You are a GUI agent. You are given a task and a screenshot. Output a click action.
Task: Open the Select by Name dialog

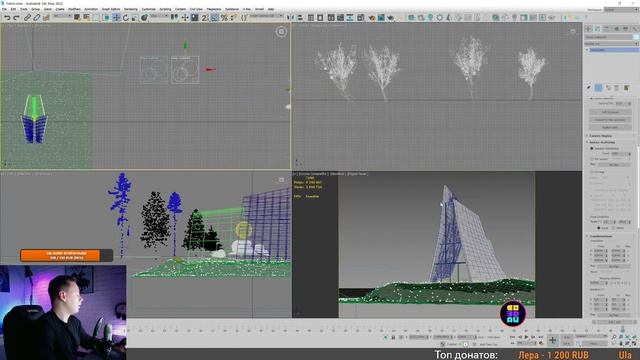[87, 18]
